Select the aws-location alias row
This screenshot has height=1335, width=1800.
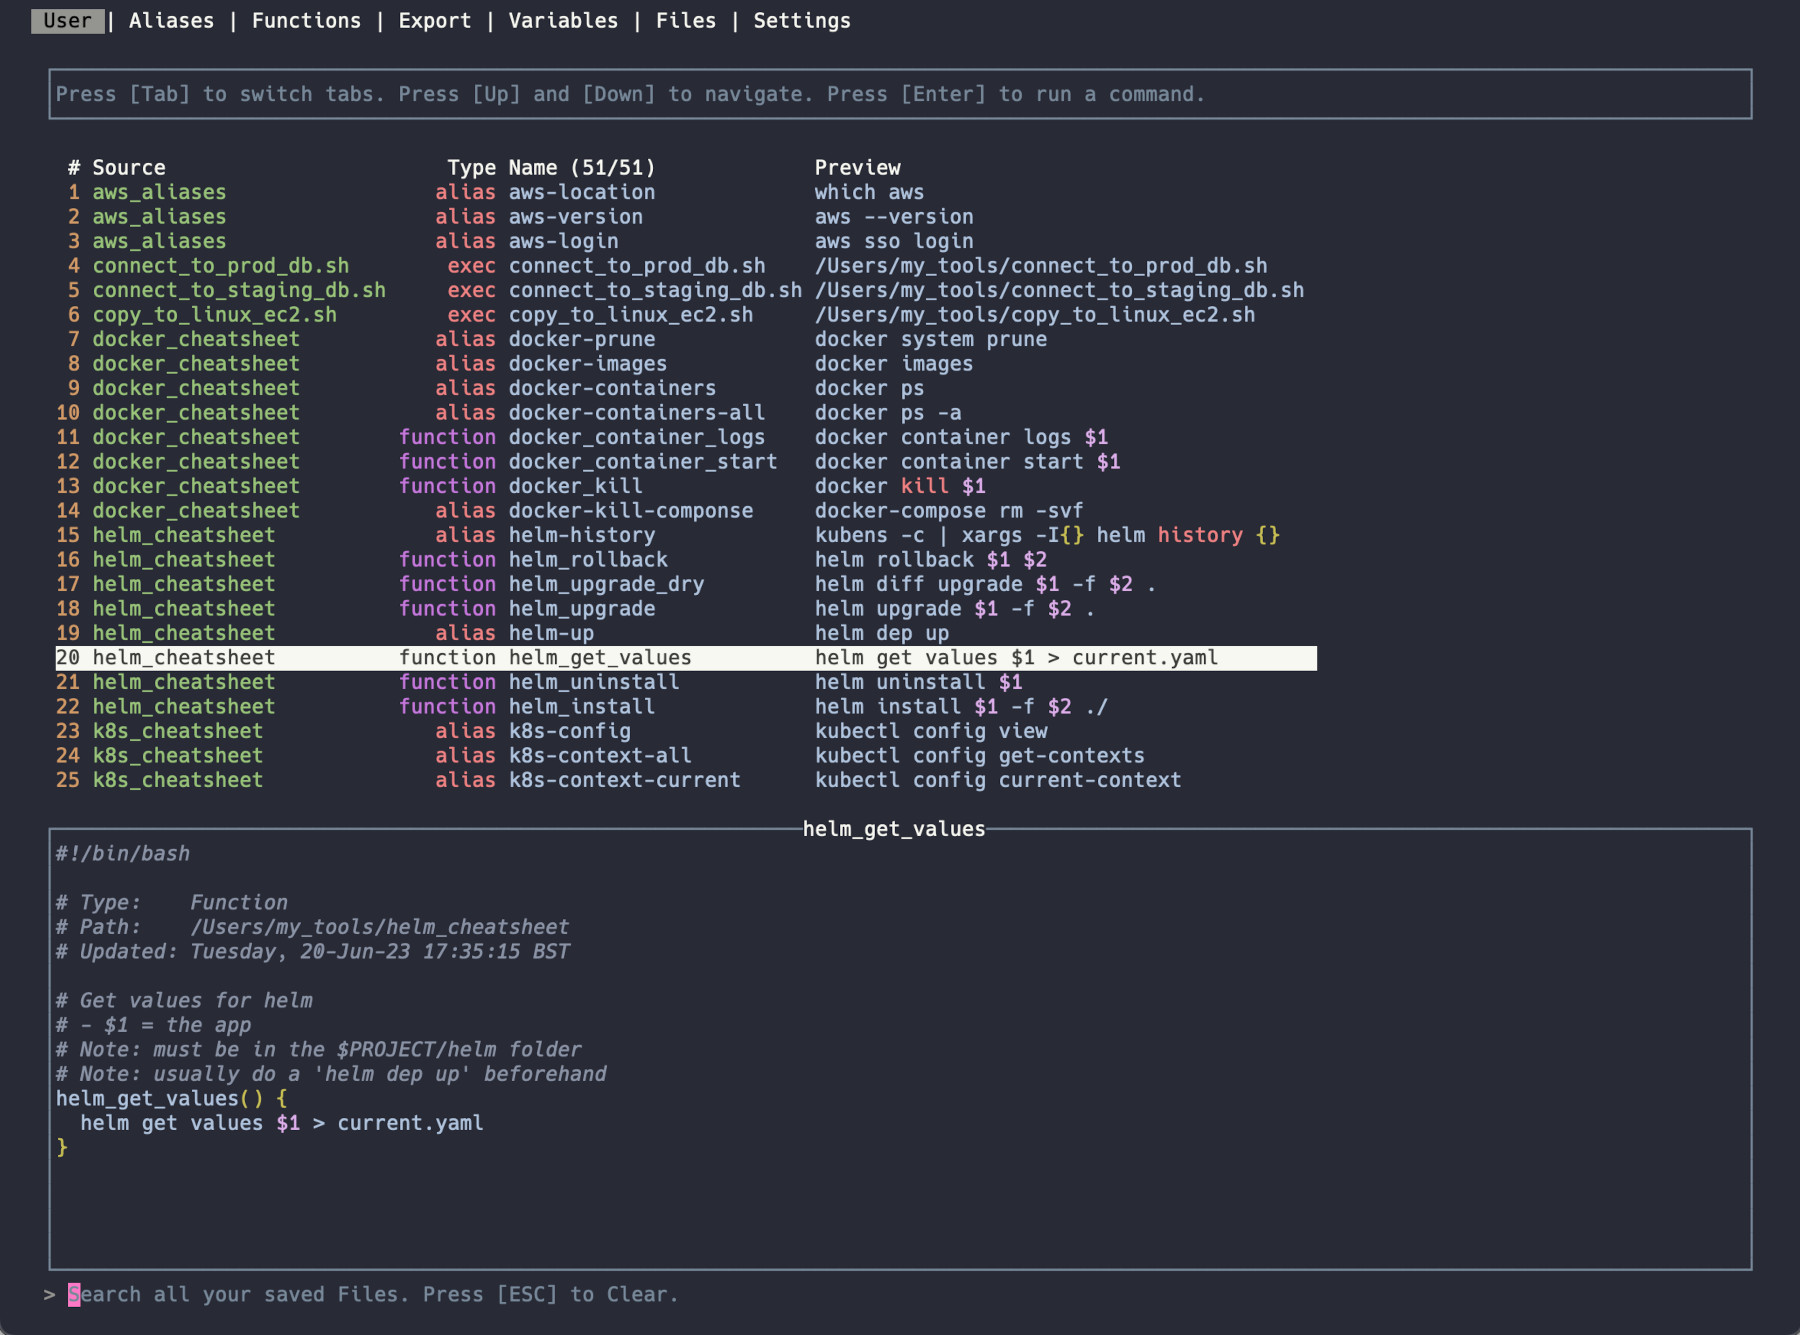point(581,192)
